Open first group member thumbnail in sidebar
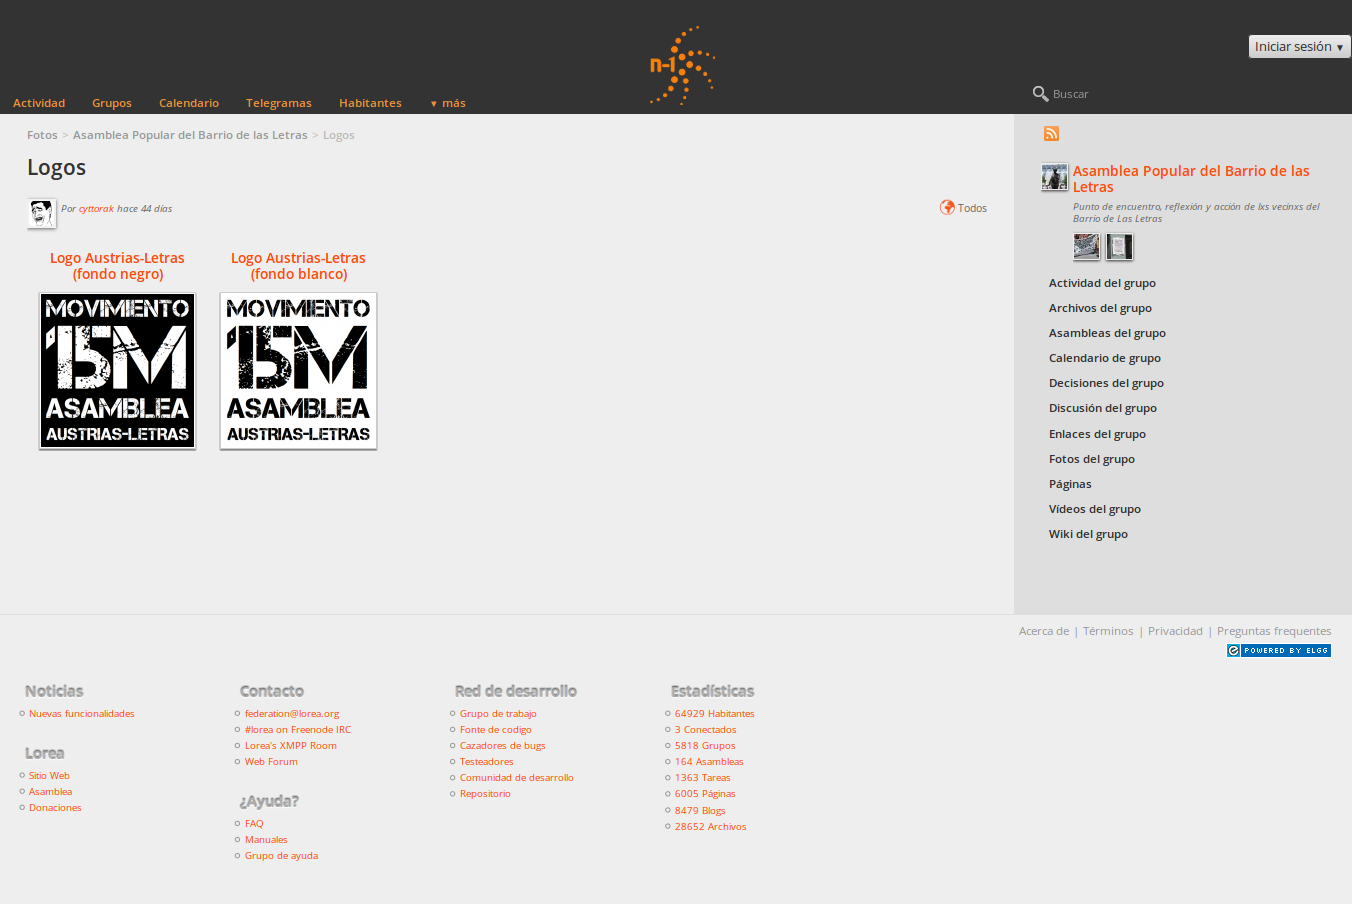 [1086, 246]
